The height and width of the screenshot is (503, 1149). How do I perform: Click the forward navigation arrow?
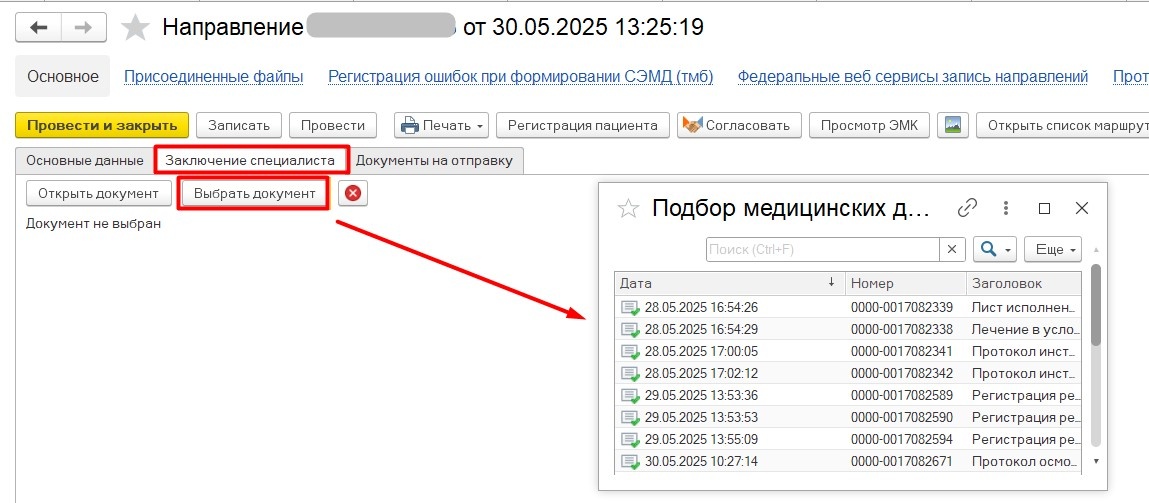coord(84,28)
